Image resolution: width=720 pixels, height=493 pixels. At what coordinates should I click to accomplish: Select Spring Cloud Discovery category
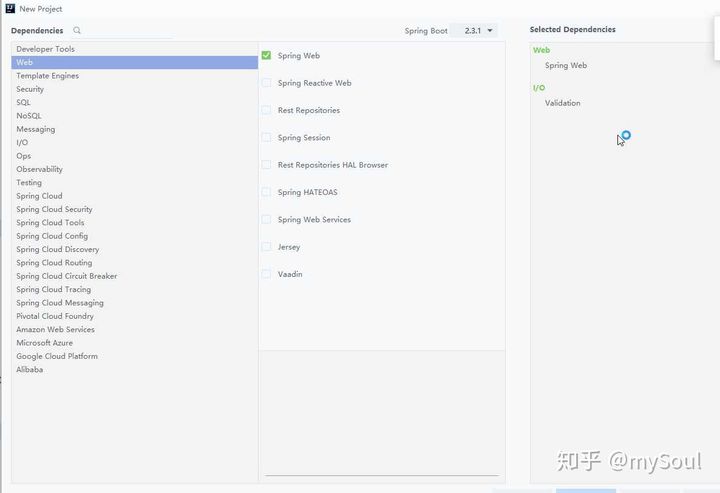135,249
